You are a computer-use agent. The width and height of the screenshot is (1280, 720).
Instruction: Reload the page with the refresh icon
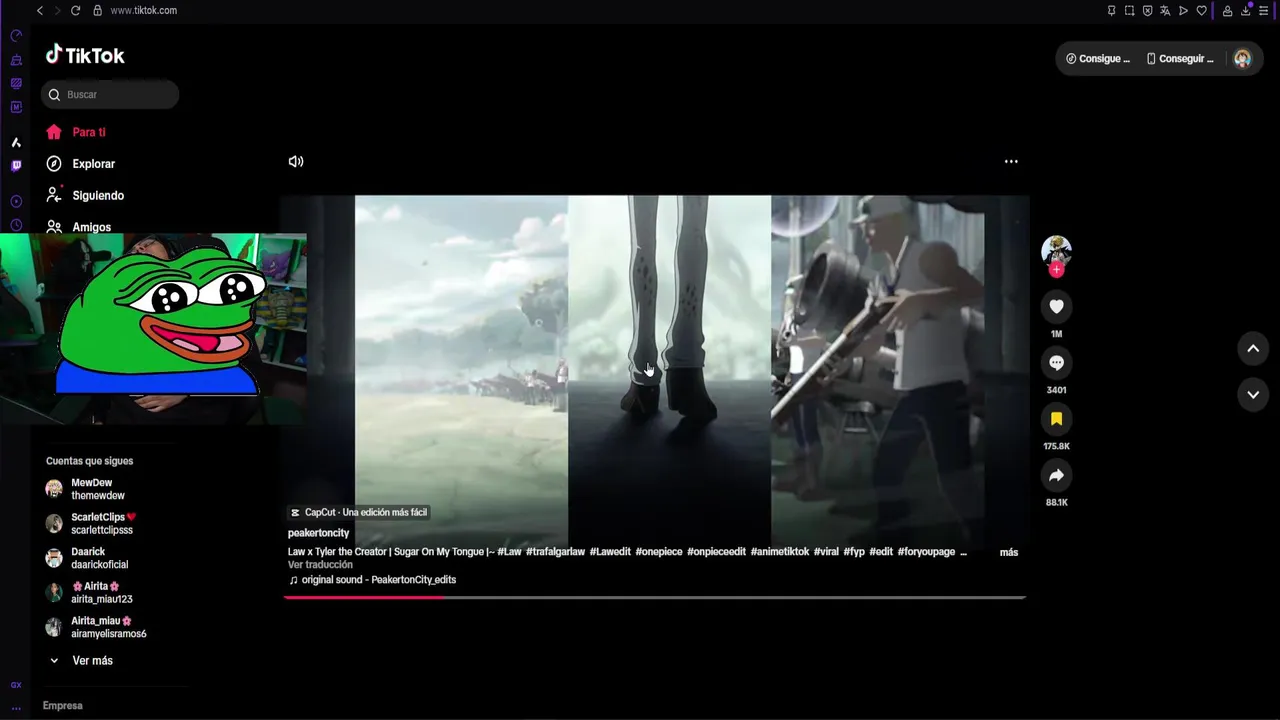75,10
